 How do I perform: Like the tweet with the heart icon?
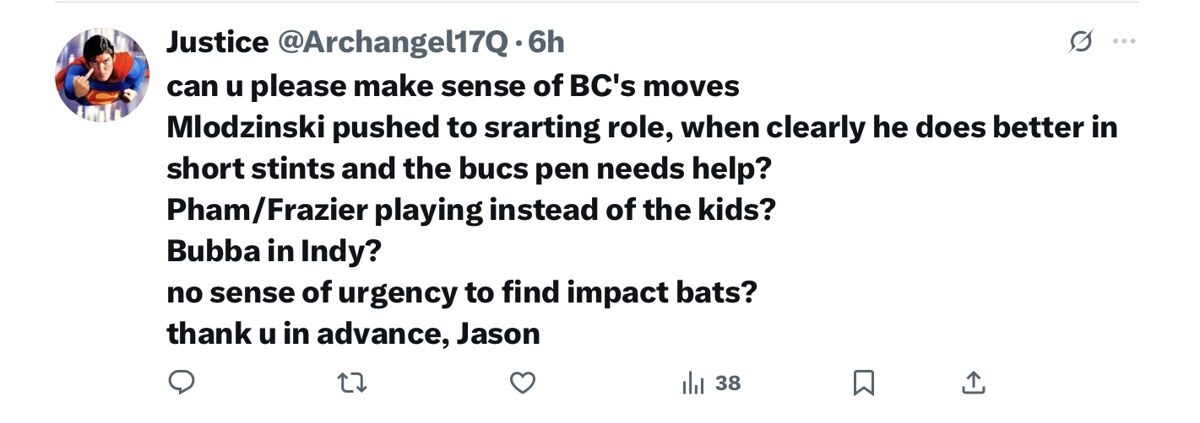click(x=522, y=382)
